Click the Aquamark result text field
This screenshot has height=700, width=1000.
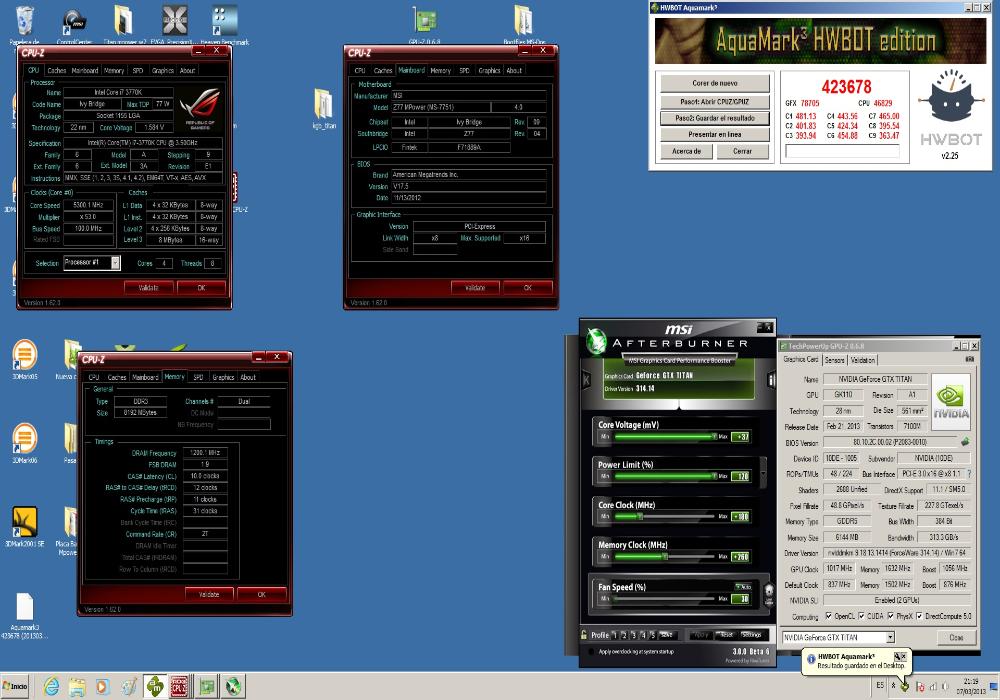[842, 151]
